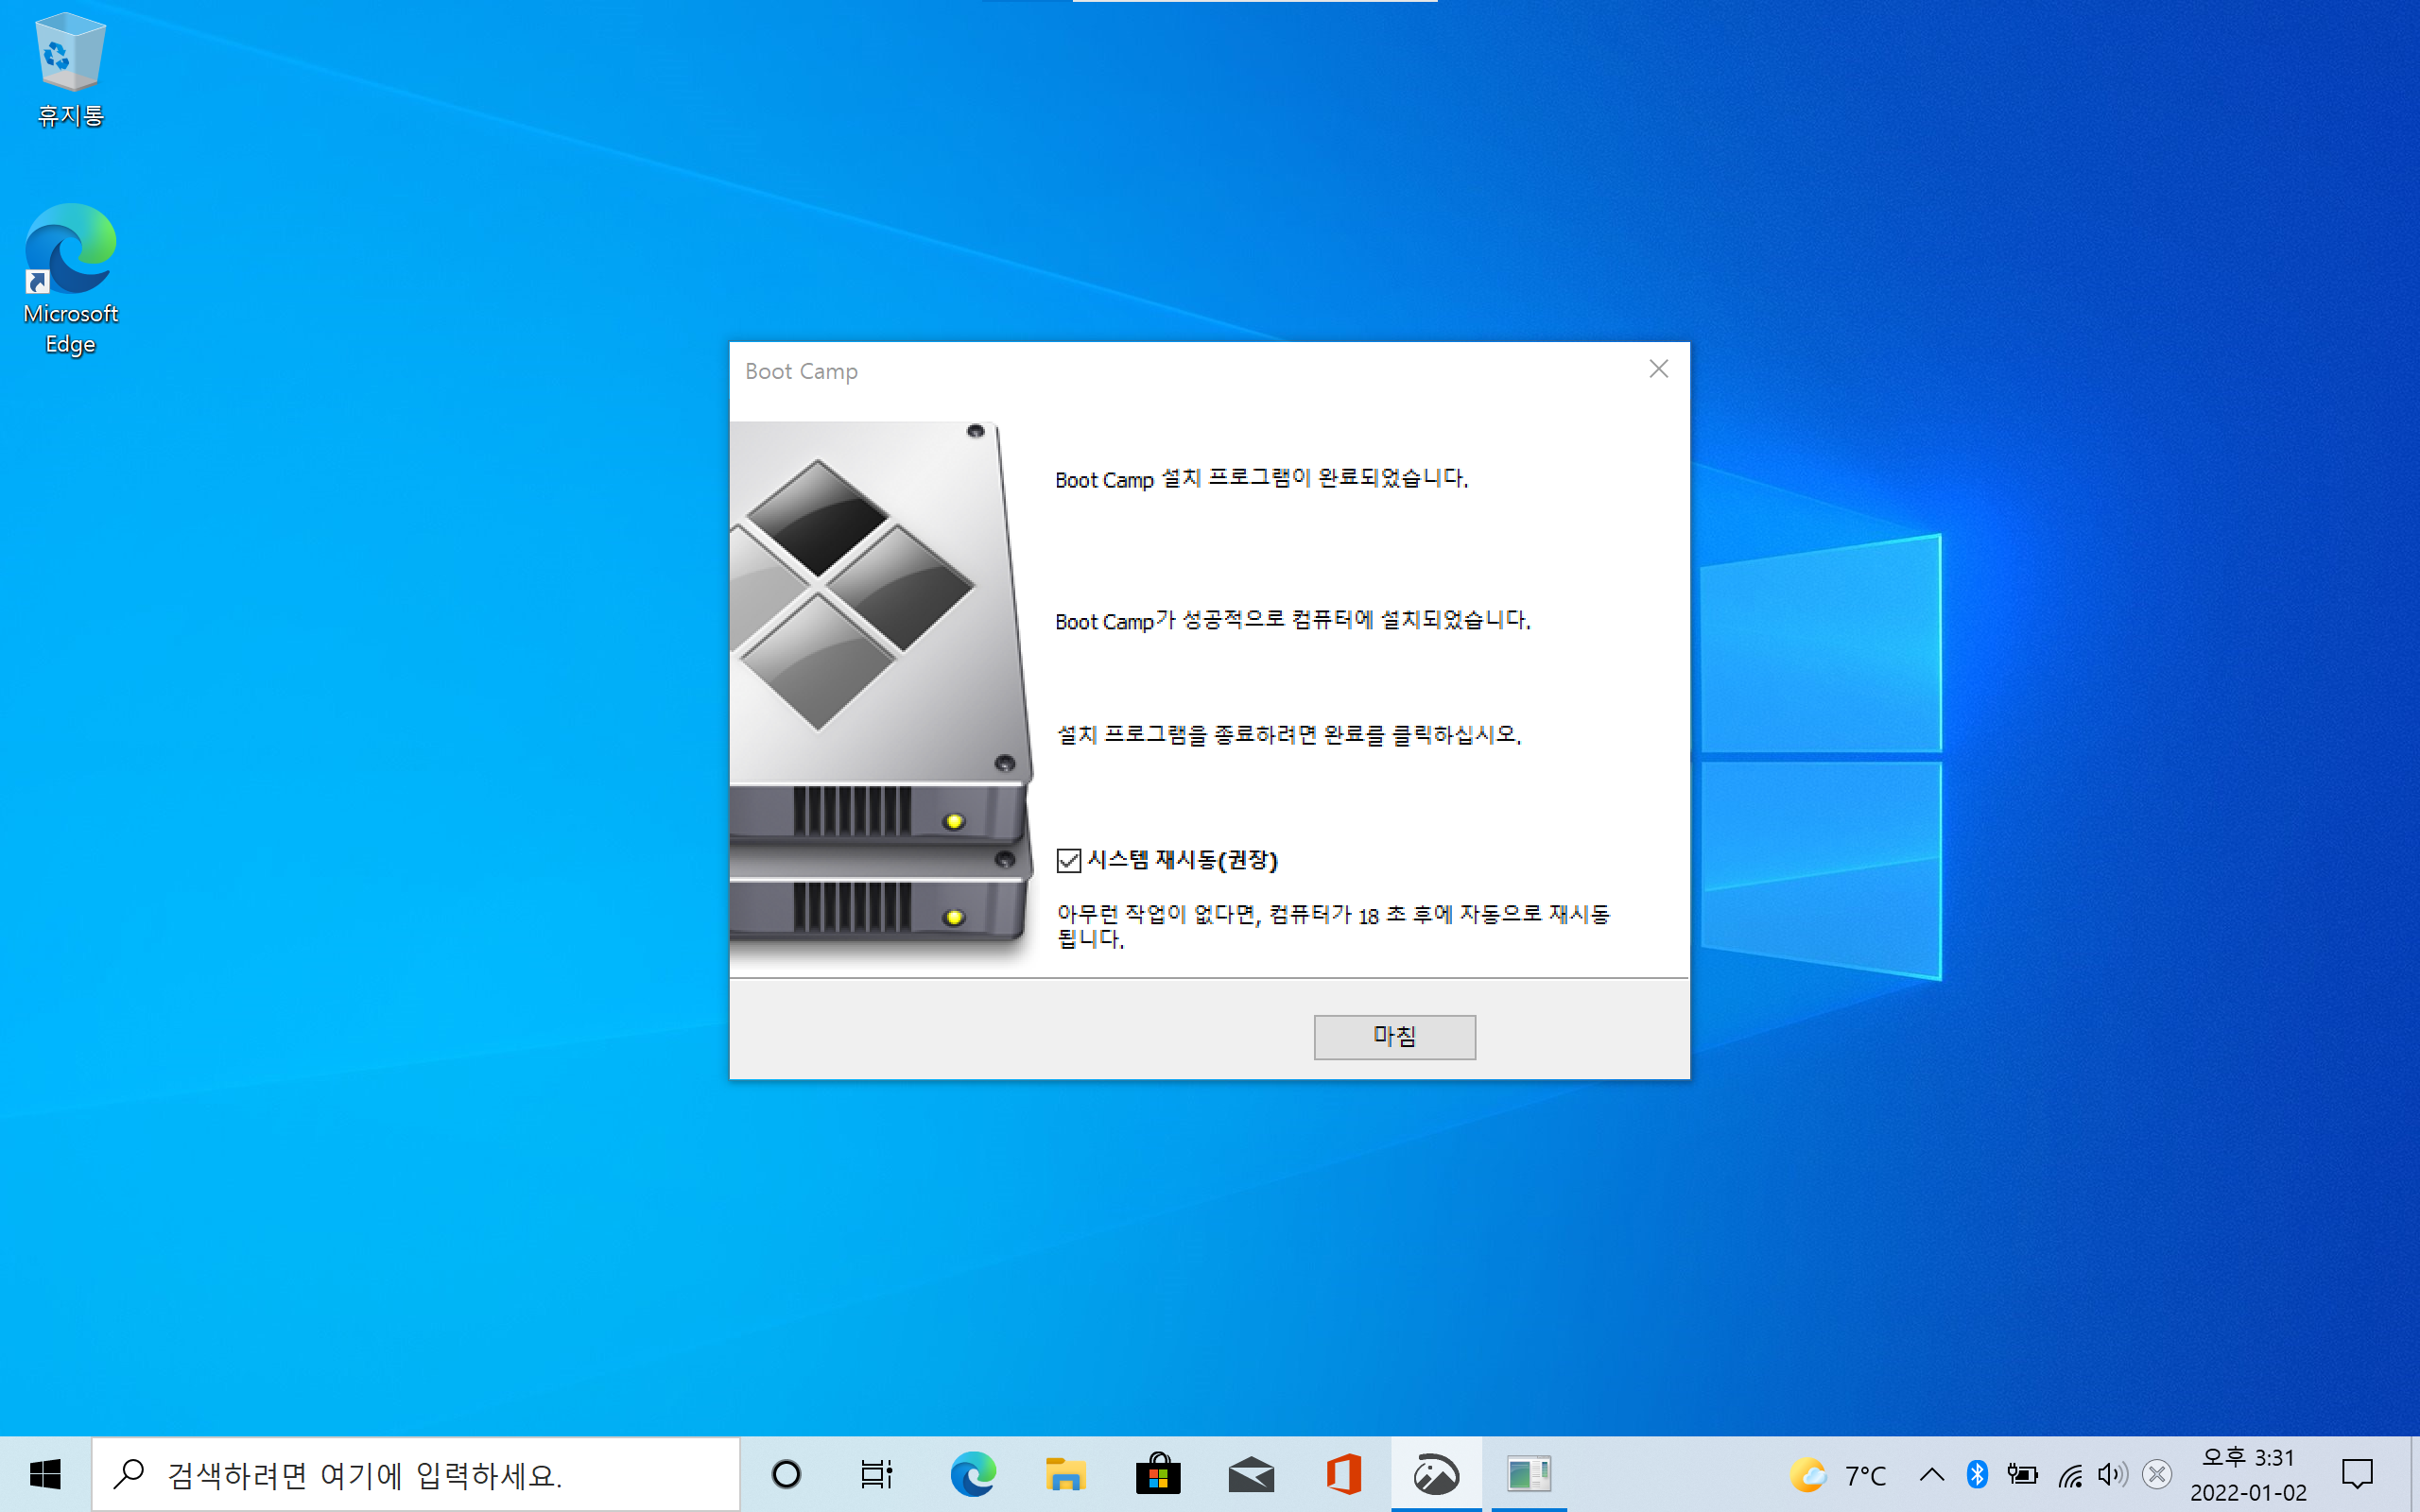The height and width of the screenshot is (1512, 2420).
Task: Open the Windows Start menu
Action: point(45,1474)
